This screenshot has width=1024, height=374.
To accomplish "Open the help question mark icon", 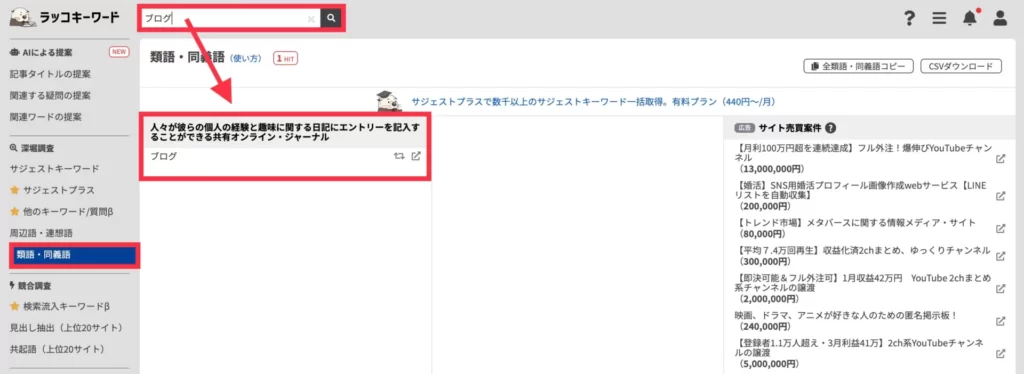I will [x=910, y=18].
